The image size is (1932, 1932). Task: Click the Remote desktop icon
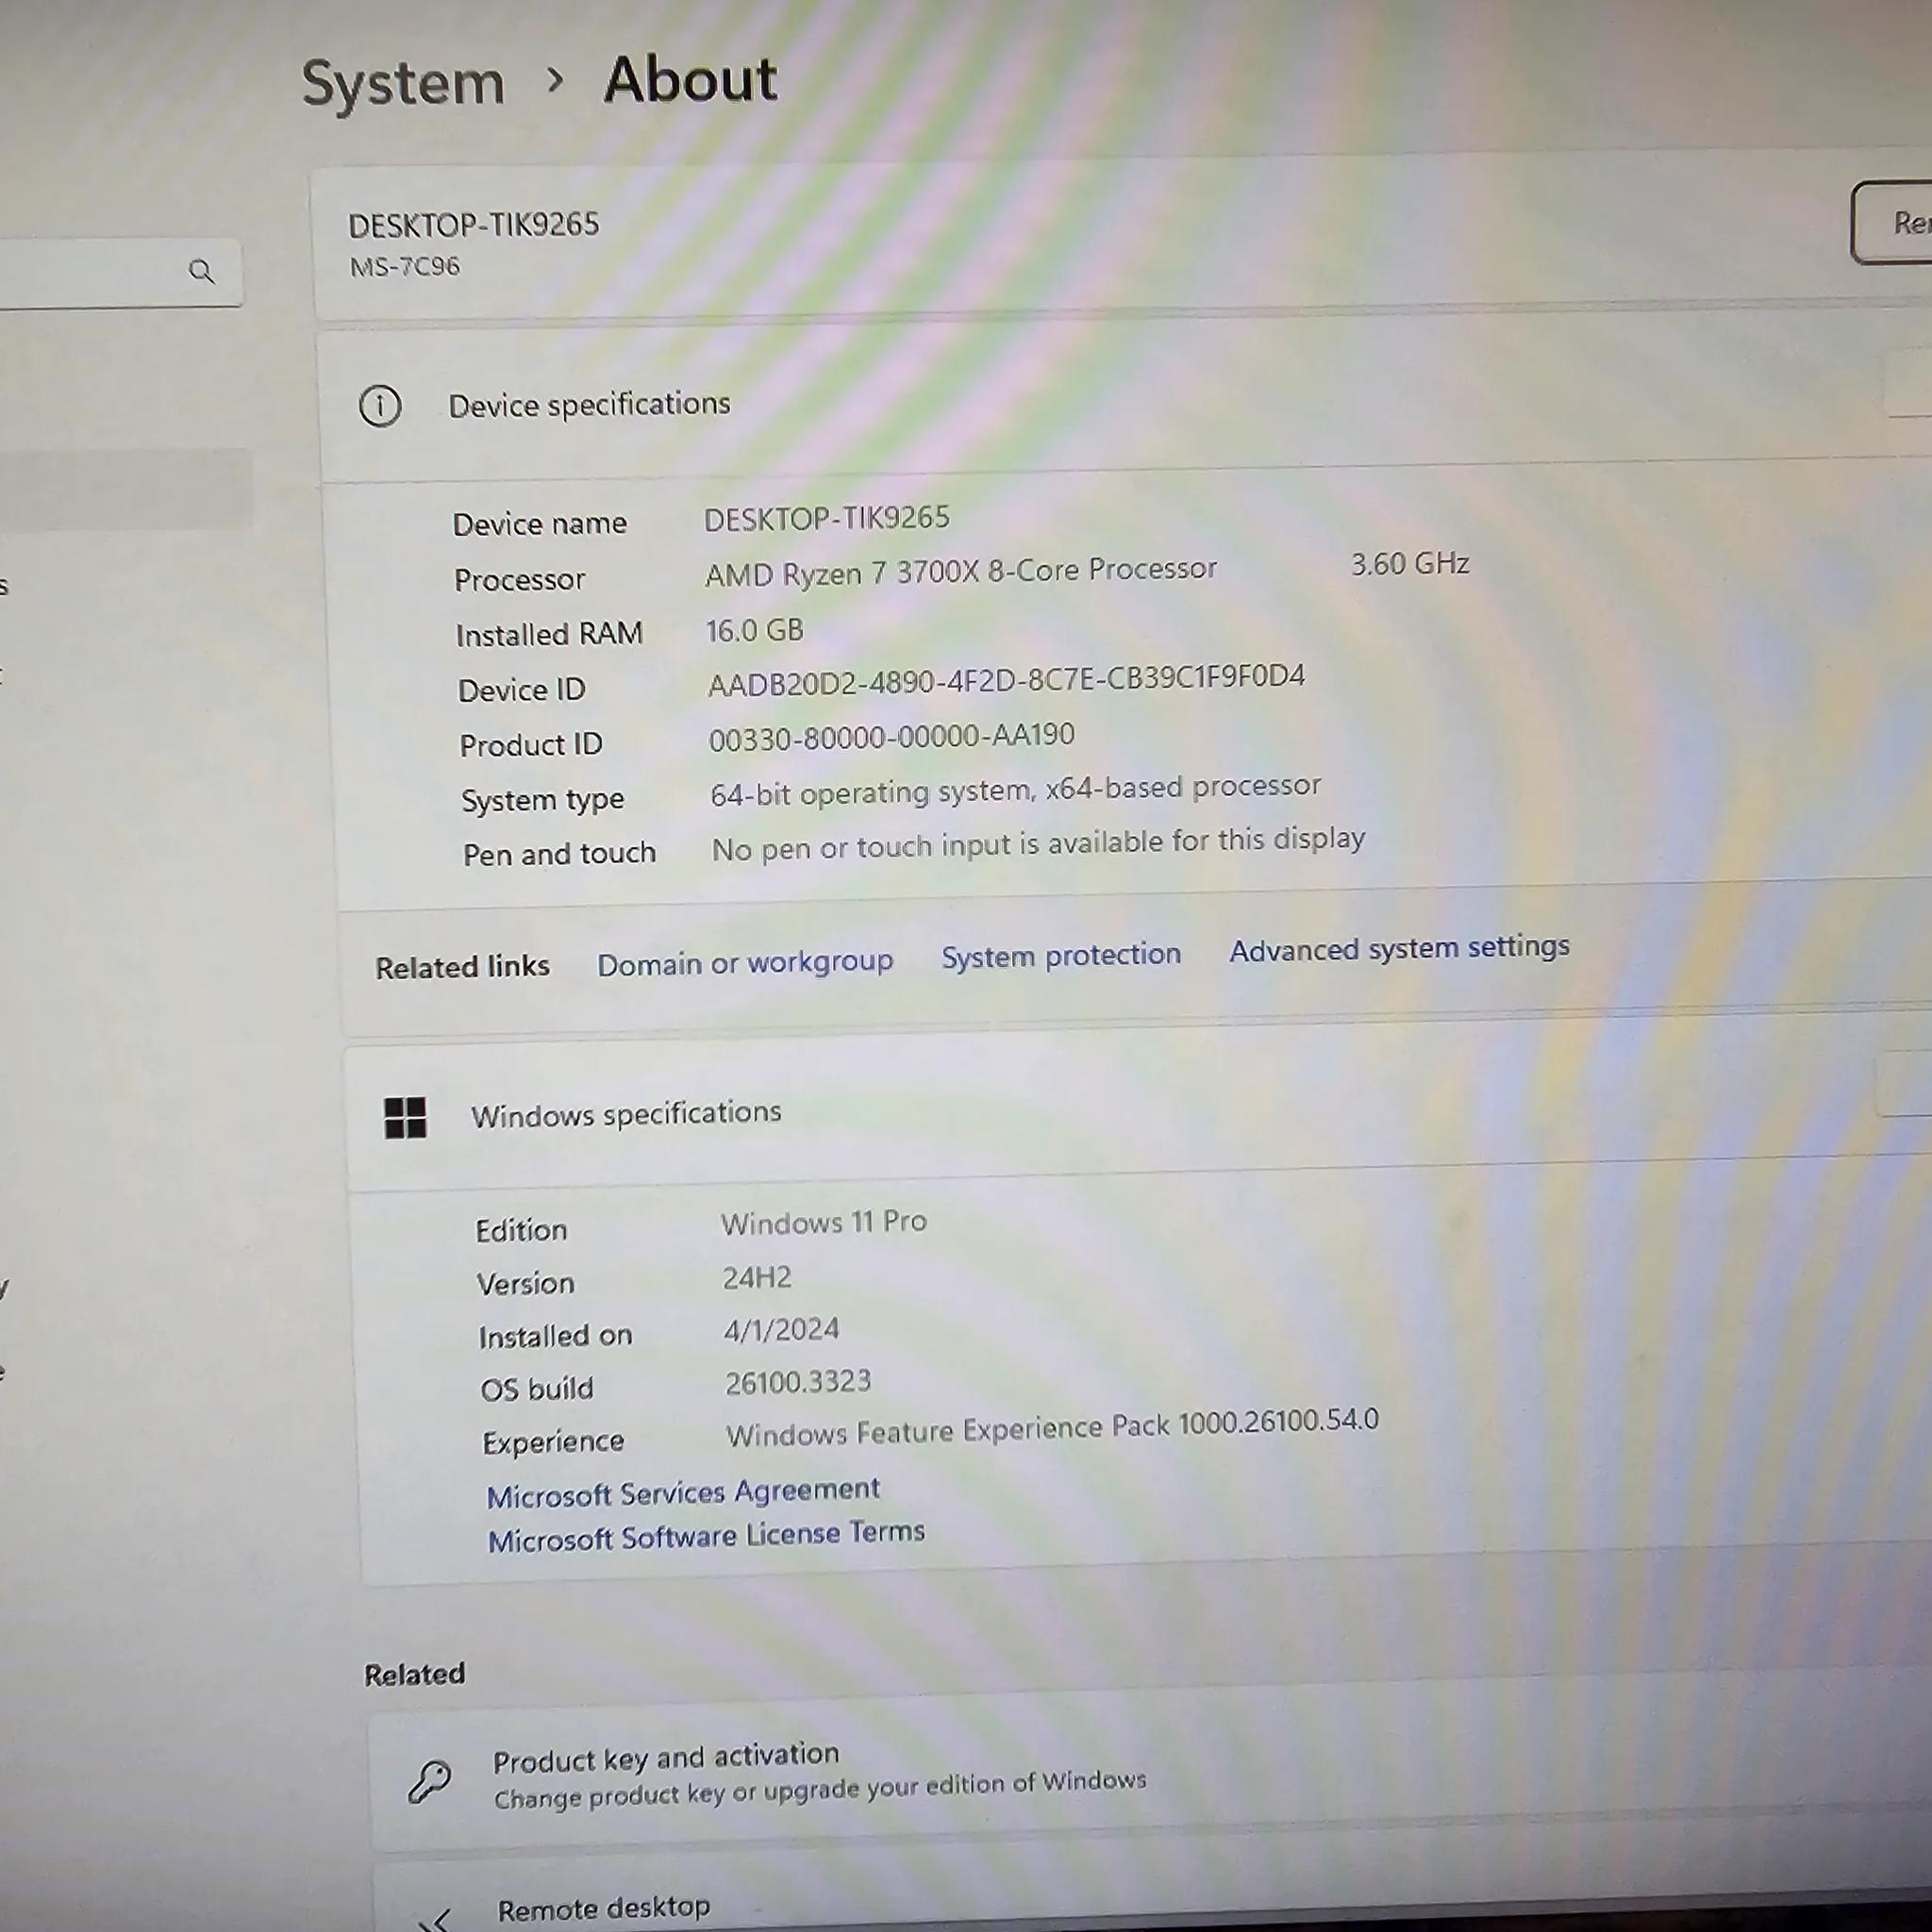point(436,1918)
